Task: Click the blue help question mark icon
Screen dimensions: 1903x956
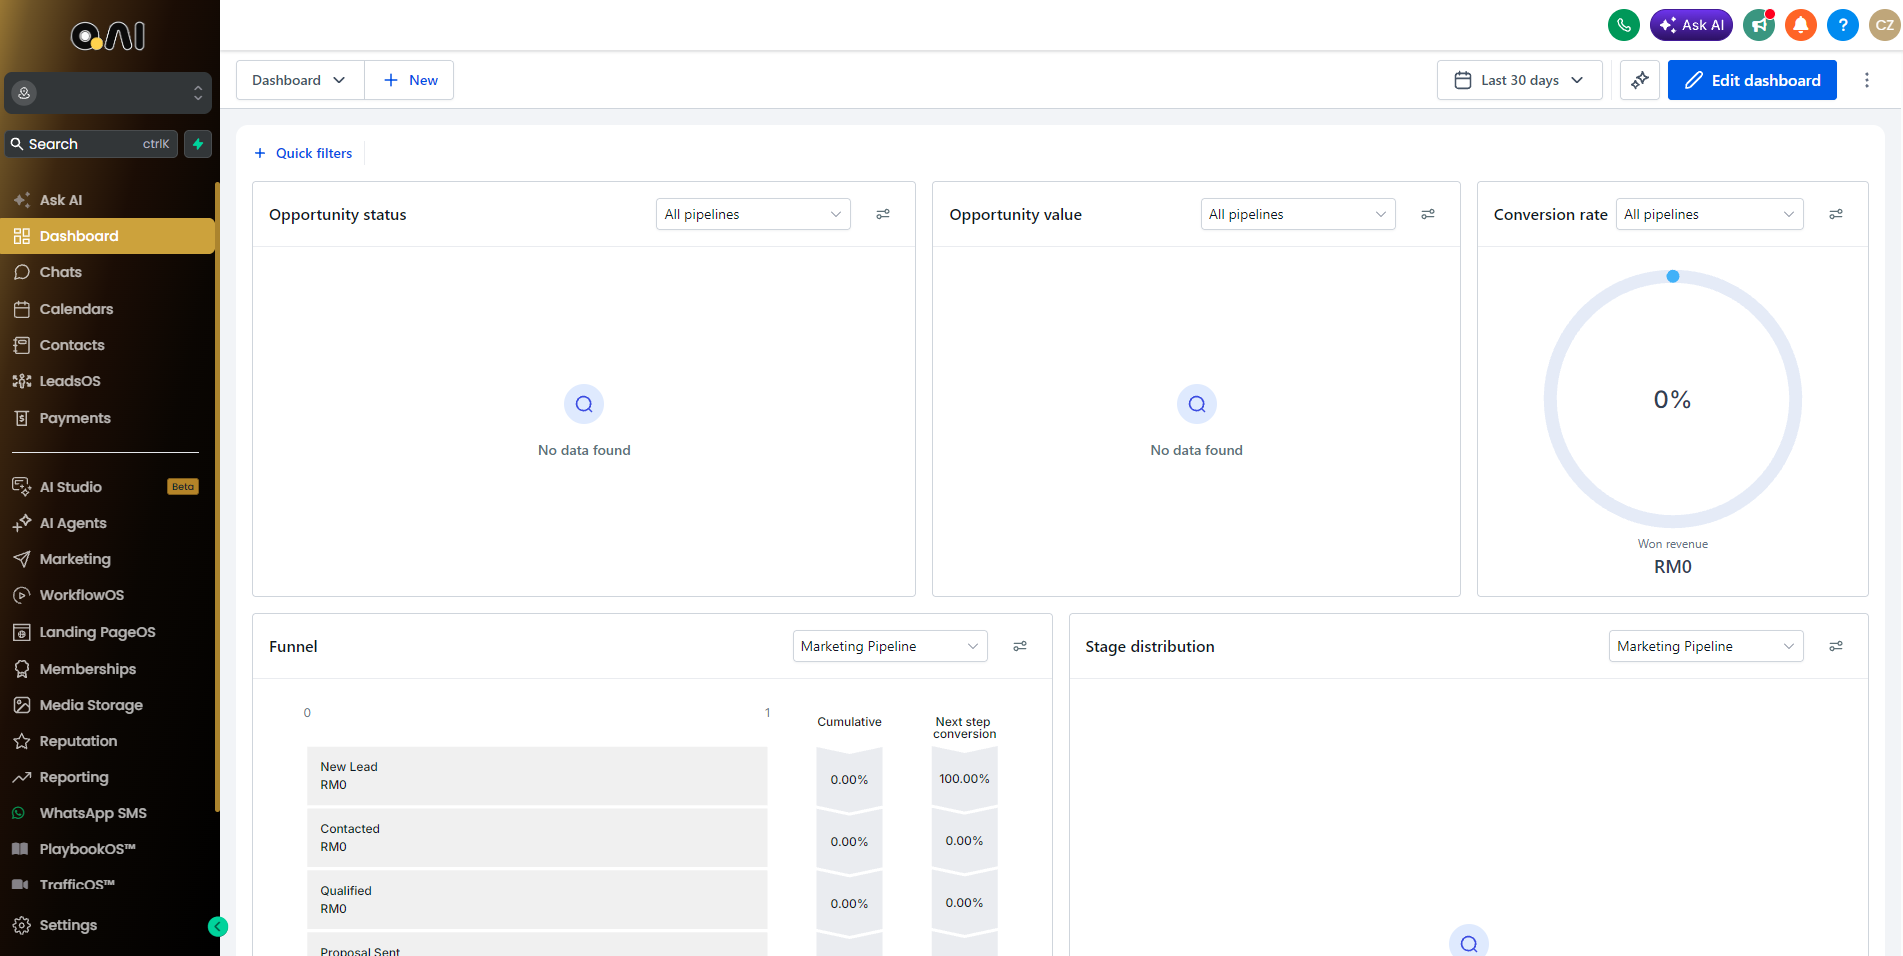Action: click(x=1842, y=25)
